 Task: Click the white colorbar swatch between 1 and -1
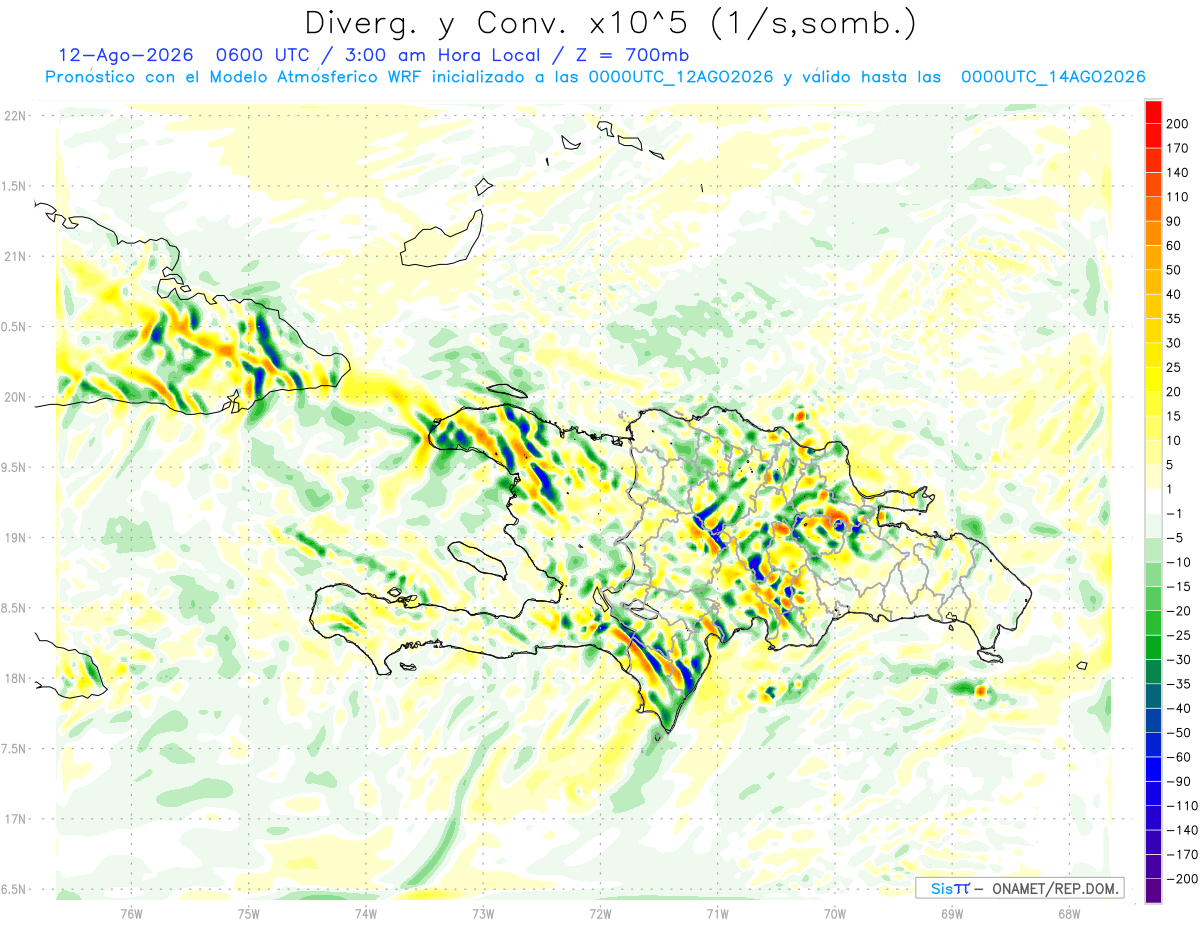[x=1153, y=501]
